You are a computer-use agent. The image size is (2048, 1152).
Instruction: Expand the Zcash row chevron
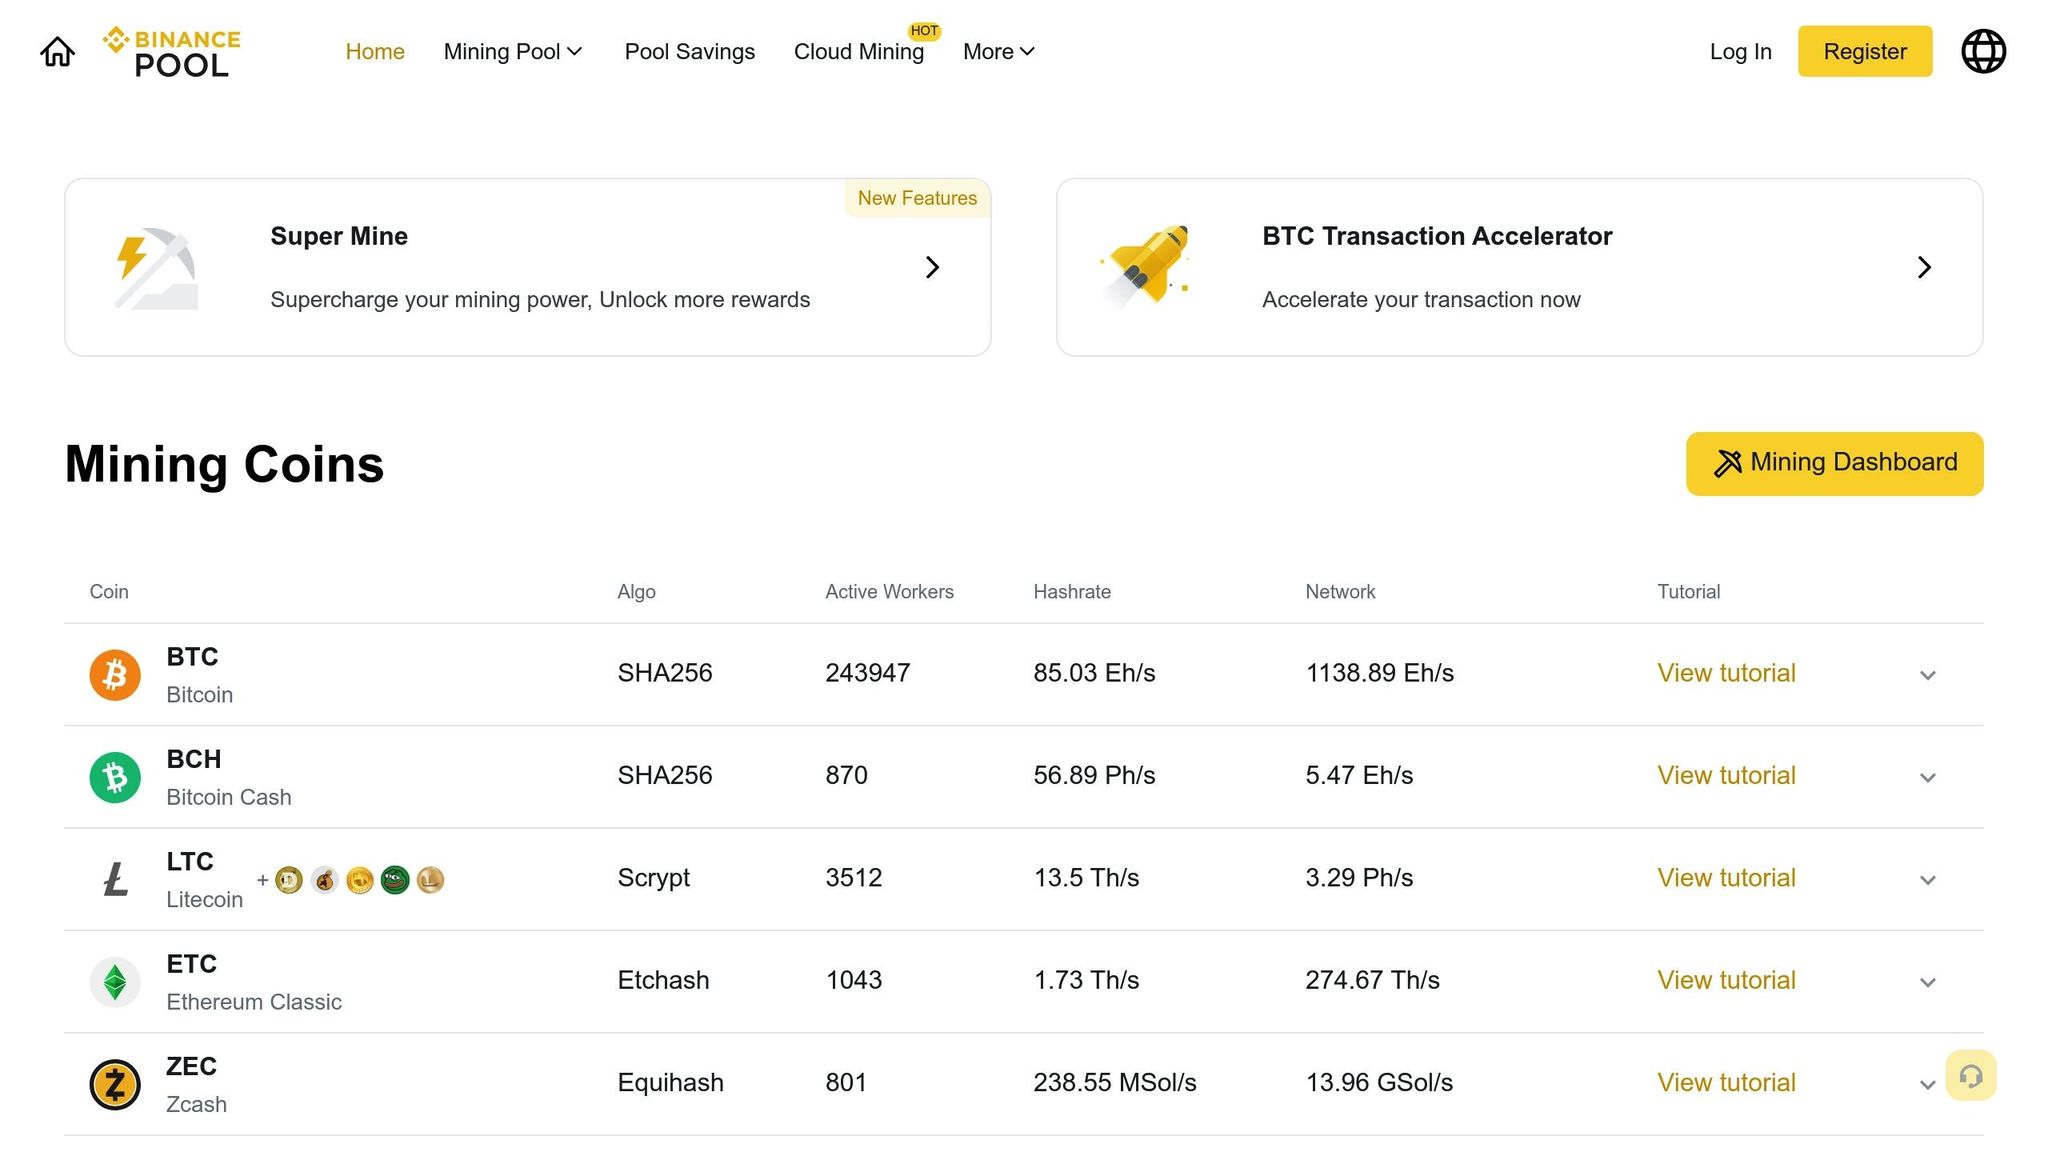click(1928, 1084)
